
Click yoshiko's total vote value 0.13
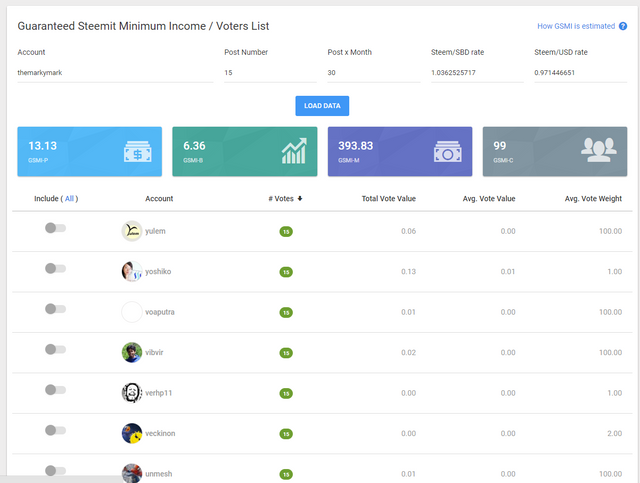tap(408, 272)
